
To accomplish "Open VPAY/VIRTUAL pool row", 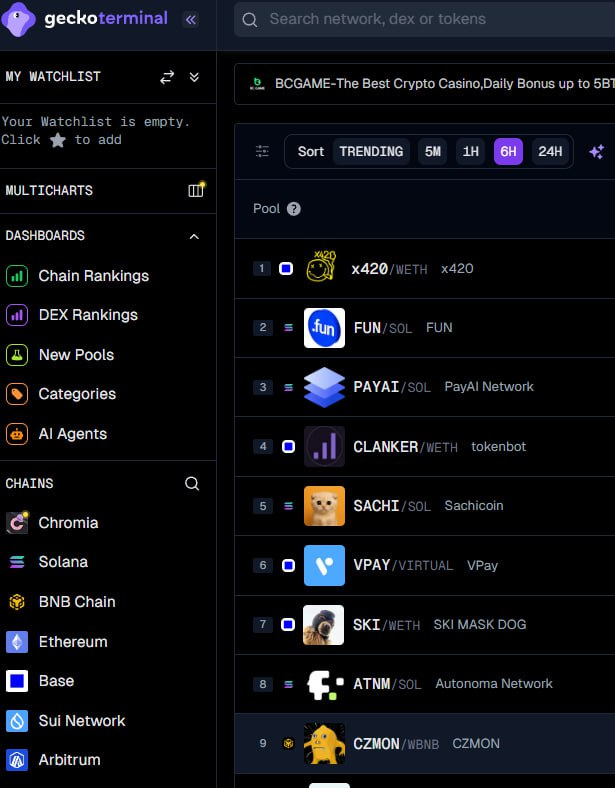I will coord(425,565).
